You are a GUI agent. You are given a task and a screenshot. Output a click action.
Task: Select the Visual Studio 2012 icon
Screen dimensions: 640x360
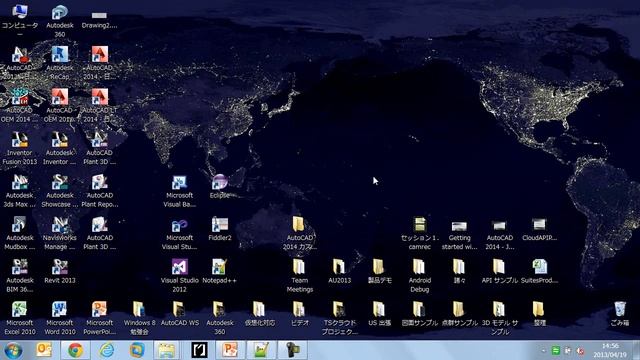point(179,276)
